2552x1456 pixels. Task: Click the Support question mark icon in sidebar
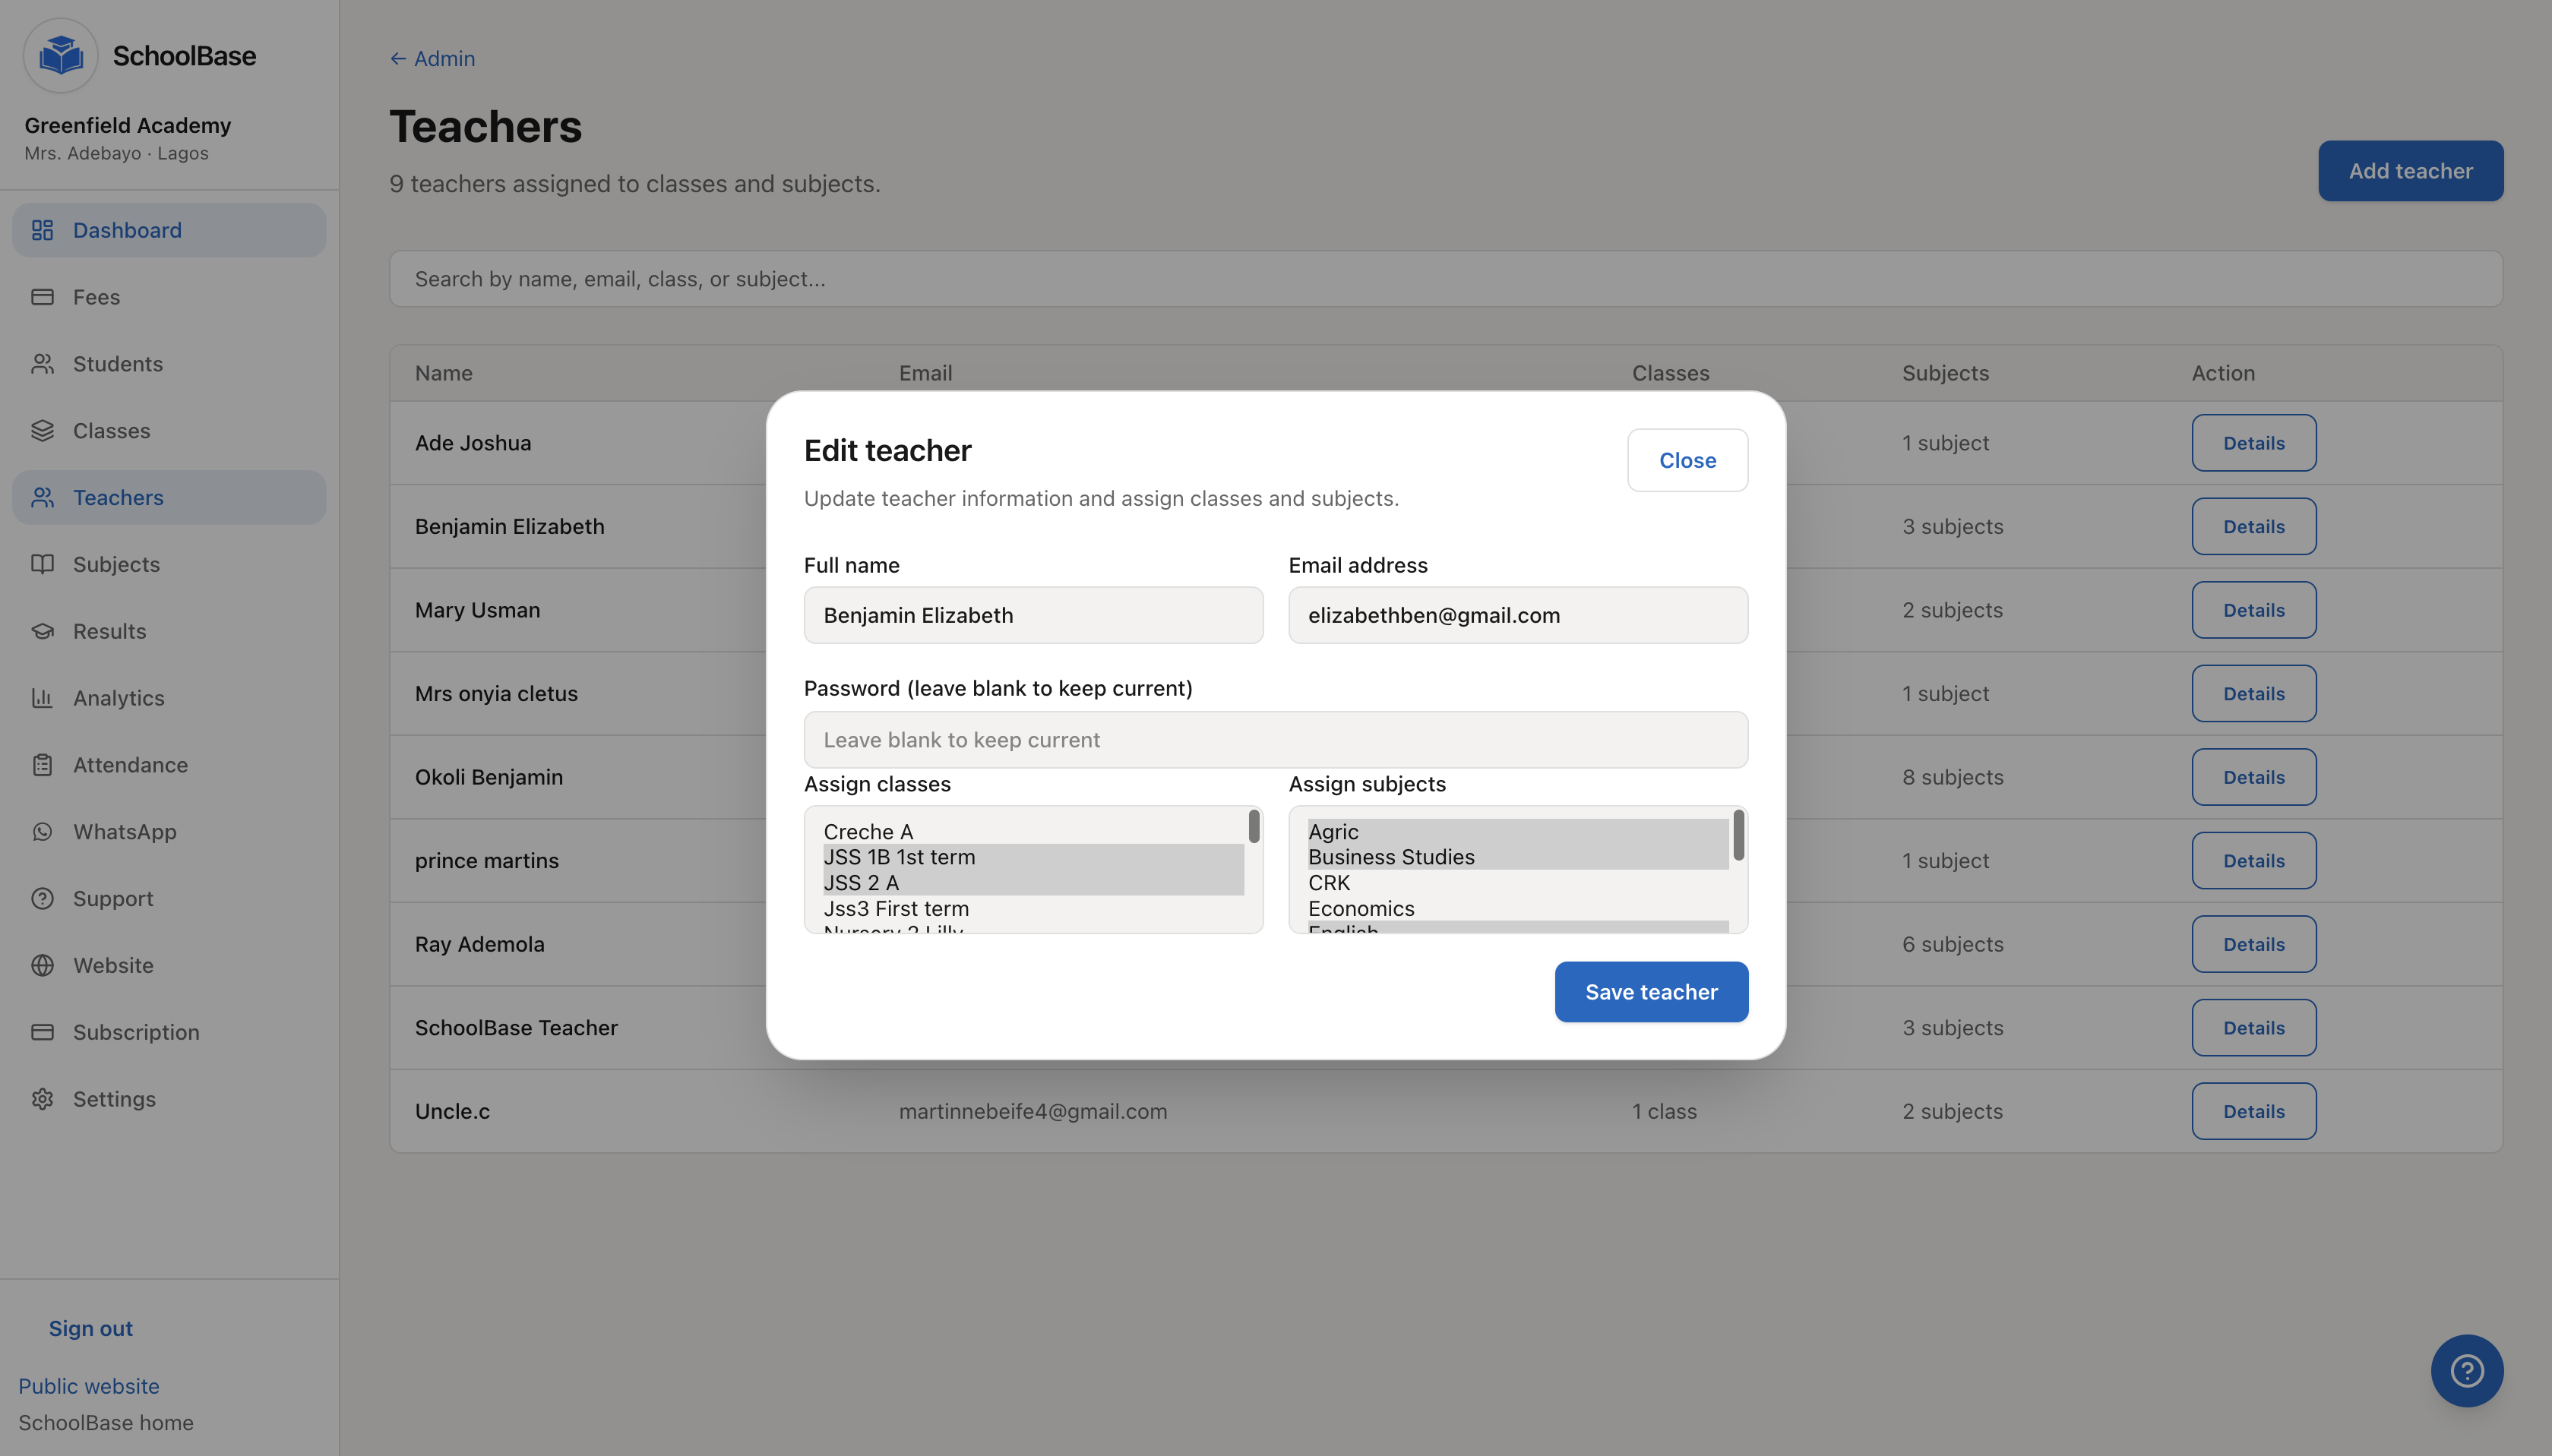[42, 898]
